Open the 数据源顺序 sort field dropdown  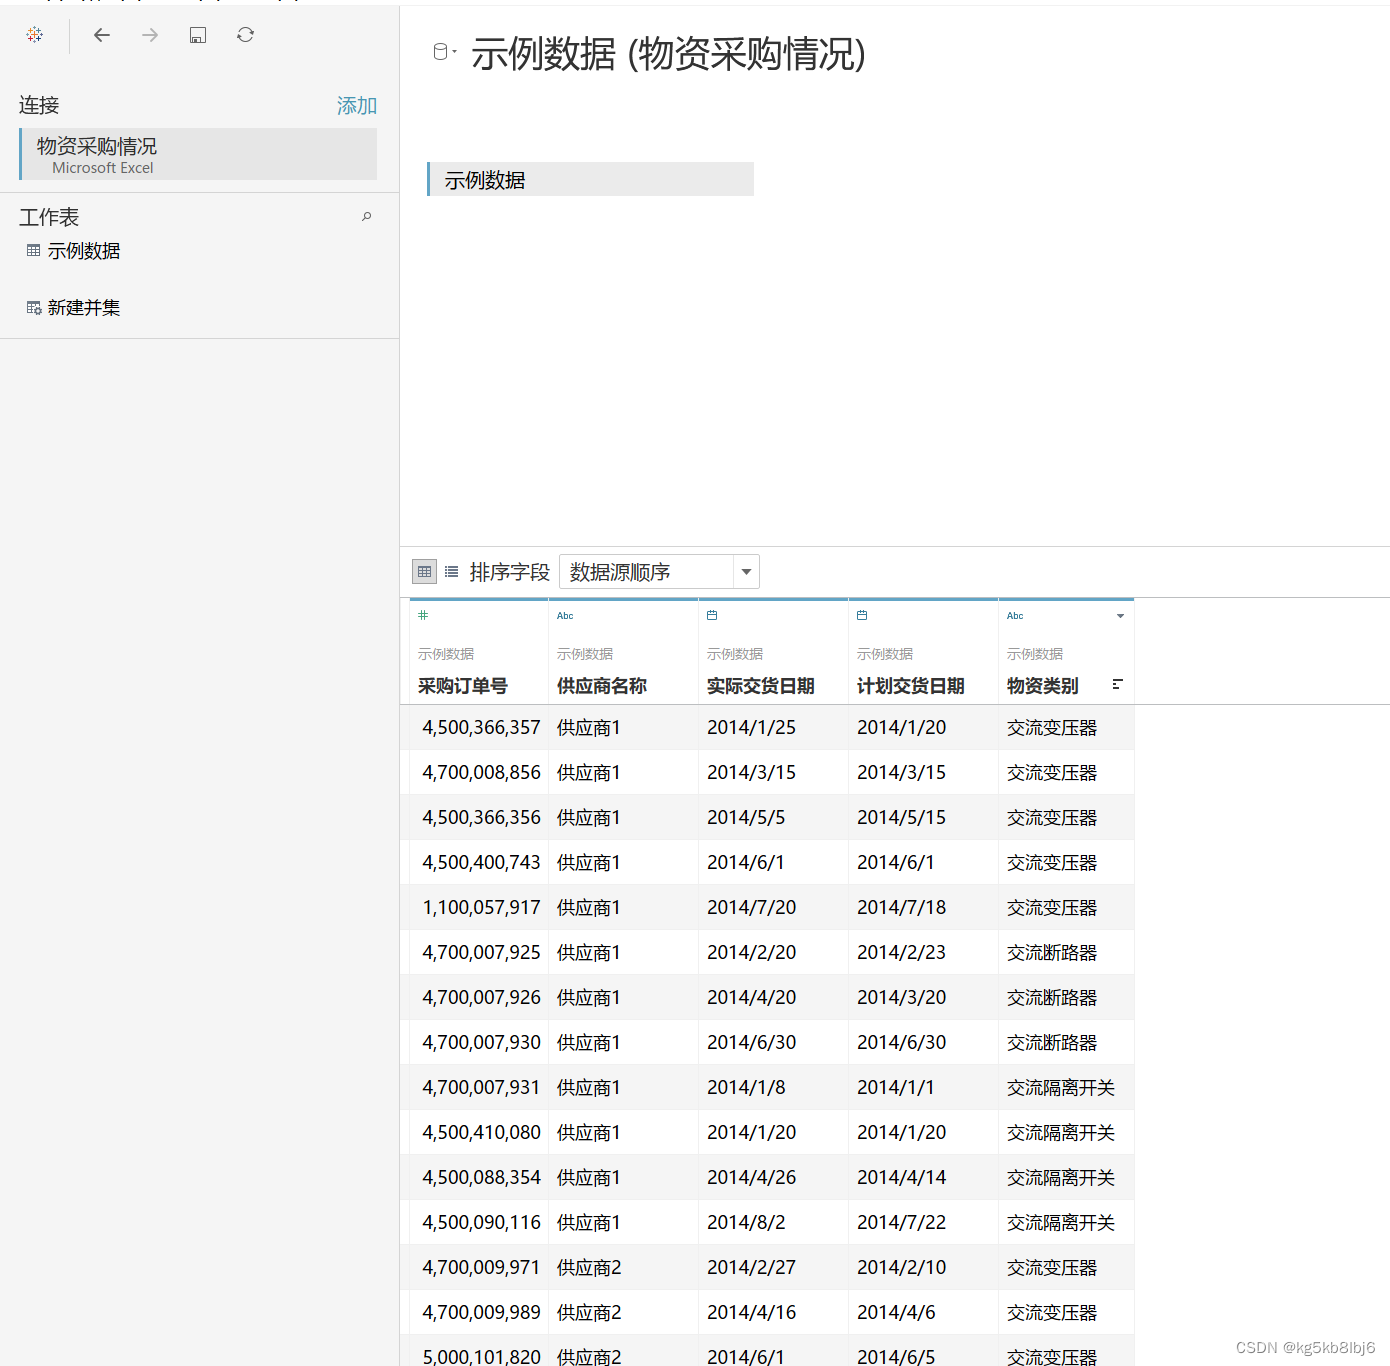[x=659, y=572]
